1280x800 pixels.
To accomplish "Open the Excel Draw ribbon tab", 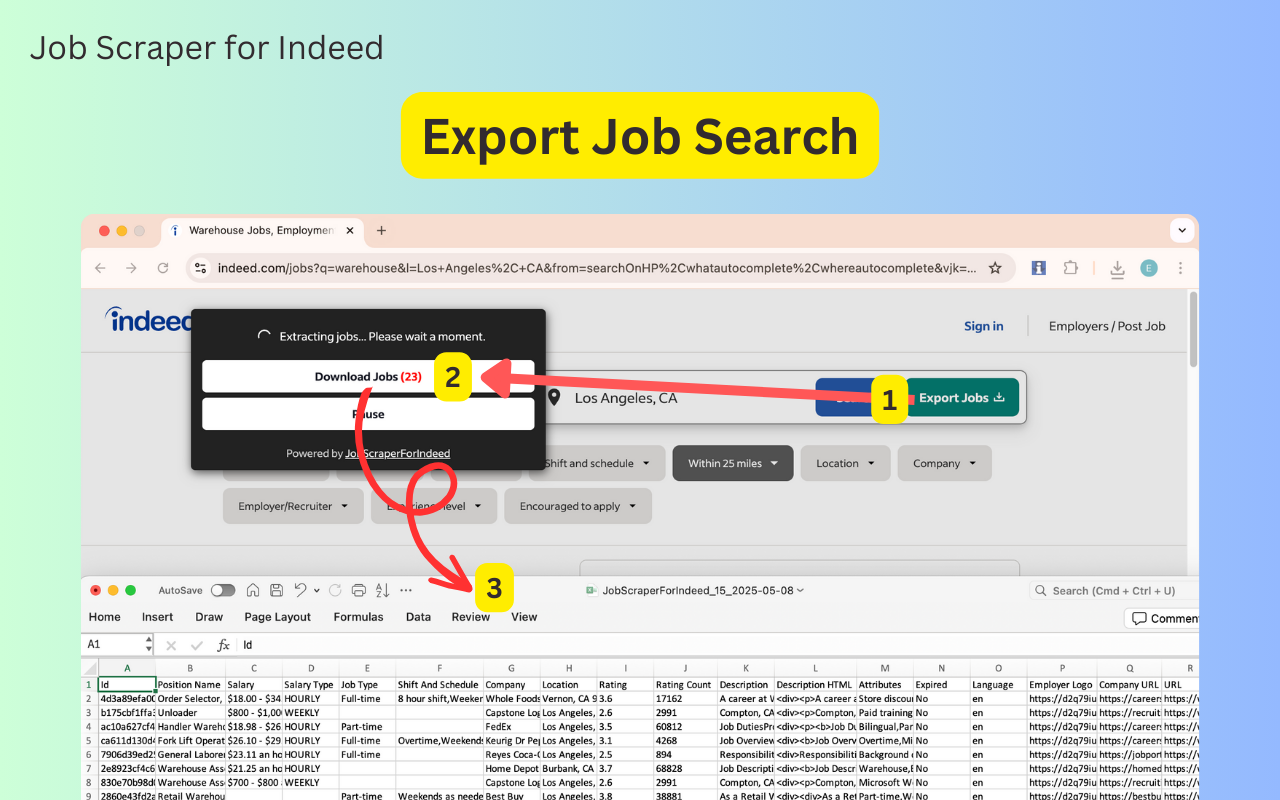I will click(209, 617).
